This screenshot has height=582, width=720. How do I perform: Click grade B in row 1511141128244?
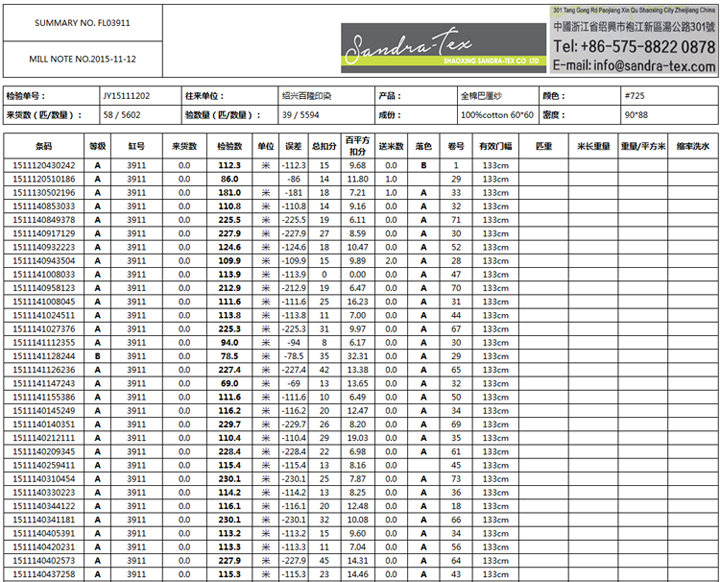tap(97, 356)
